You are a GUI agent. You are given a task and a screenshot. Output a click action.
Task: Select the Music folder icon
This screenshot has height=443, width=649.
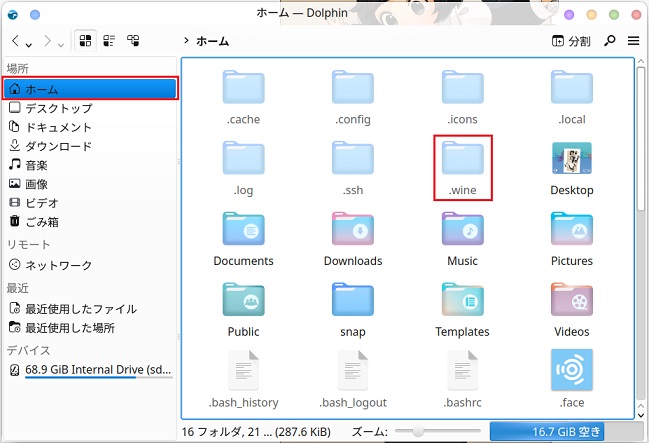(462, 230)
